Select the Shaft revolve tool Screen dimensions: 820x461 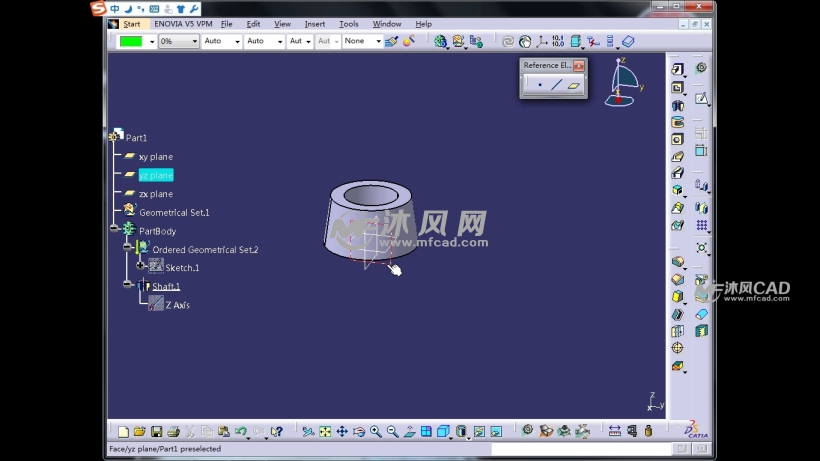[677, 106]
